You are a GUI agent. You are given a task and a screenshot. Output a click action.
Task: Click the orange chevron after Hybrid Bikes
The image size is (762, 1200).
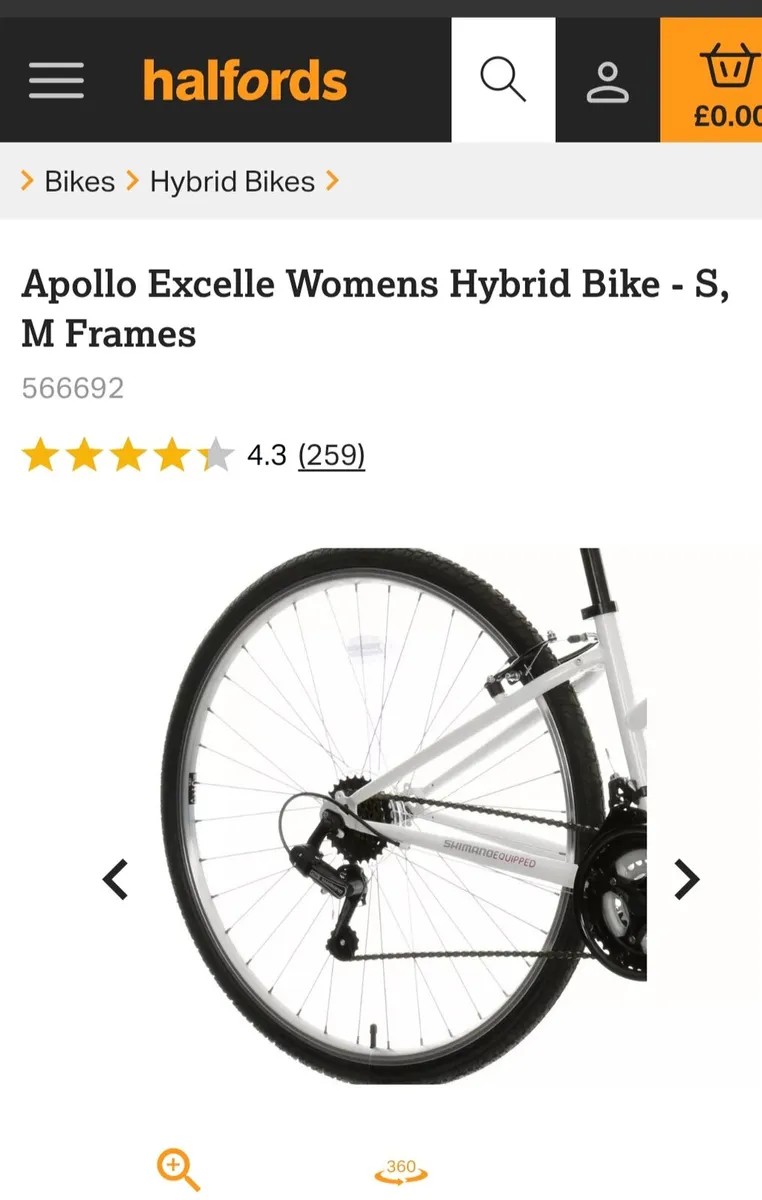pos(332,182)
